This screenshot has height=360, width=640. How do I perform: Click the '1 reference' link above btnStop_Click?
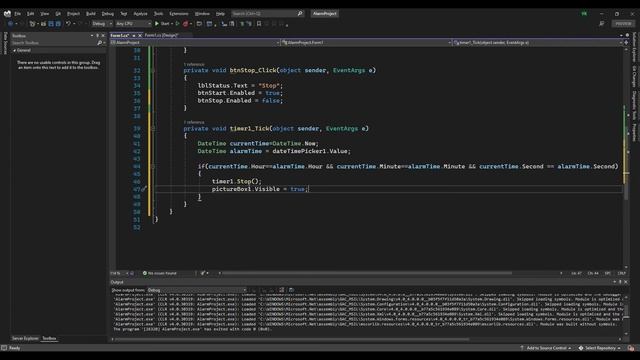click(194, 64)
